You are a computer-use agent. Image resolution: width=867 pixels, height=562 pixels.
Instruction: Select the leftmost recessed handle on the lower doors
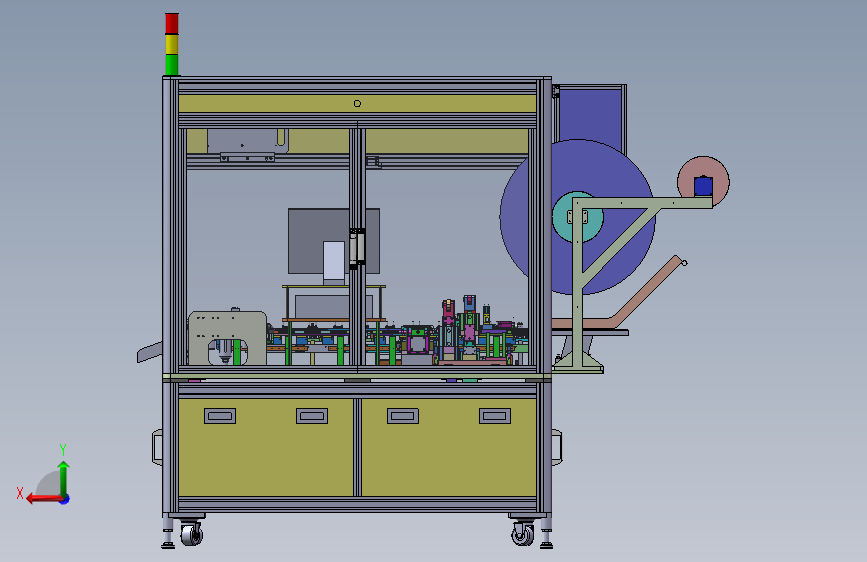(220, 416)
